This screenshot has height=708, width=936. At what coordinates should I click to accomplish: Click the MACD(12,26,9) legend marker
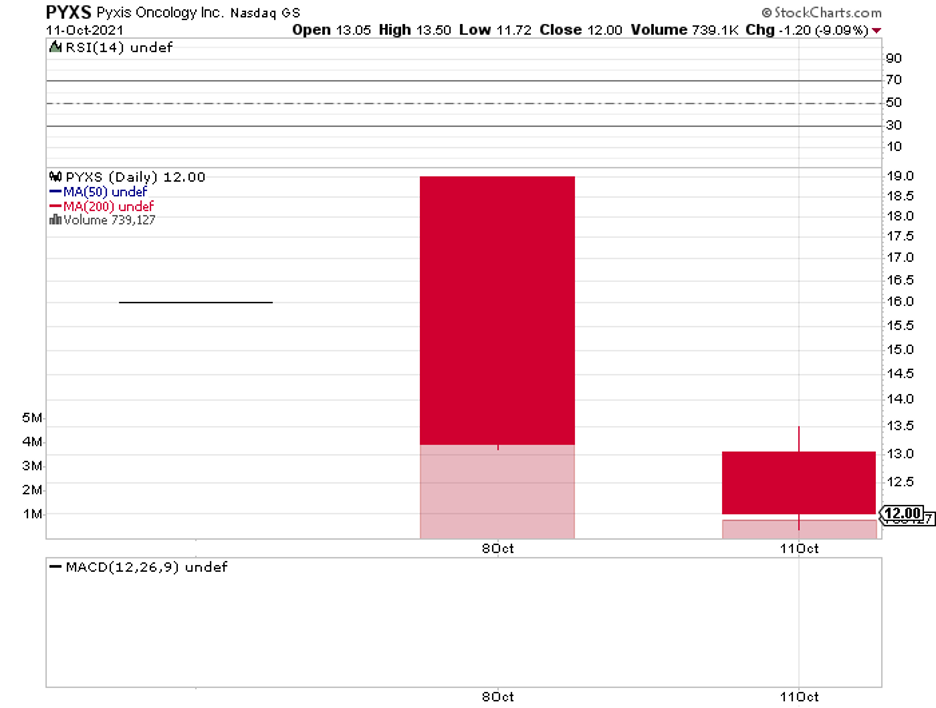click(56, 567)
